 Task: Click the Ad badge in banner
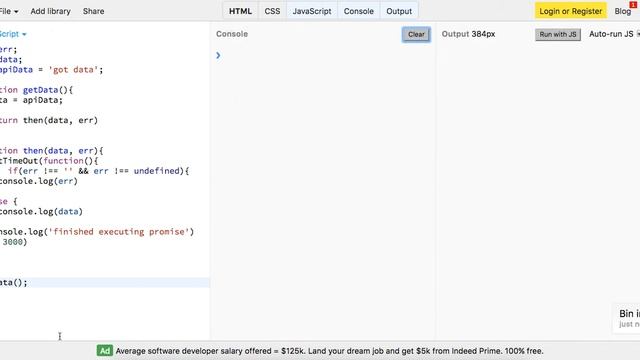(104, 351)
